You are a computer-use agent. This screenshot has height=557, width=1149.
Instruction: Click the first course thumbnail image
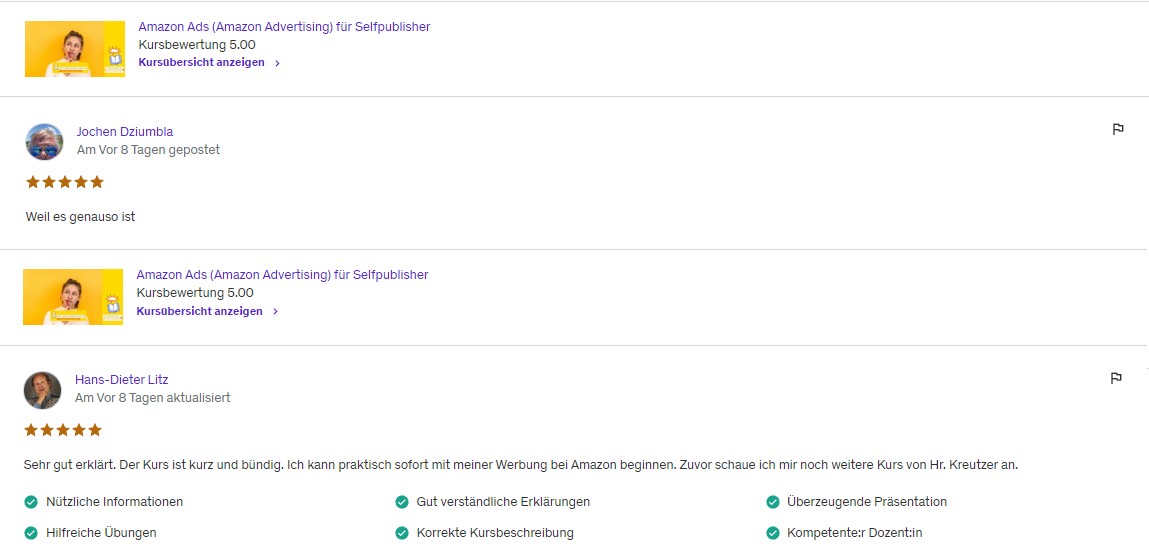click(75, 49)
